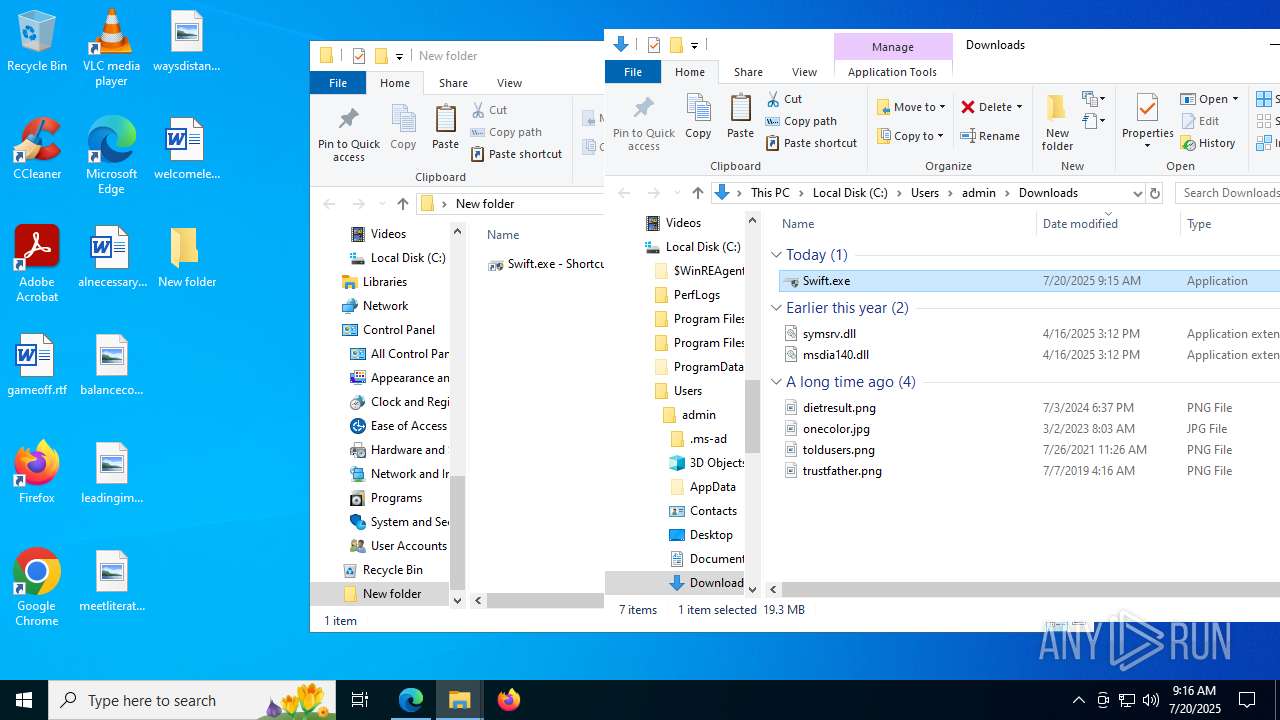1280x720 pixels.
Task: Select Control Panel in New folder window tree
Action: click(398, 330)
